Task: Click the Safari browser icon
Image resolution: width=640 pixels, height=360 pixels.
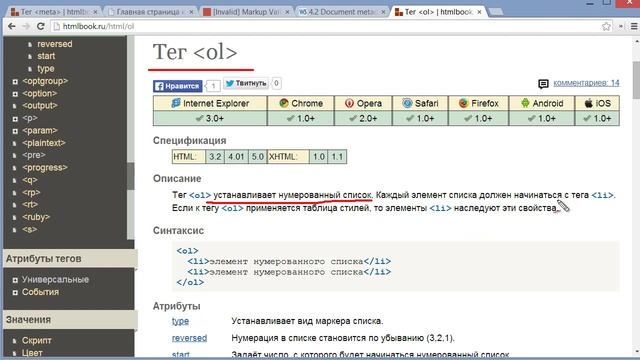Action: 407,103
